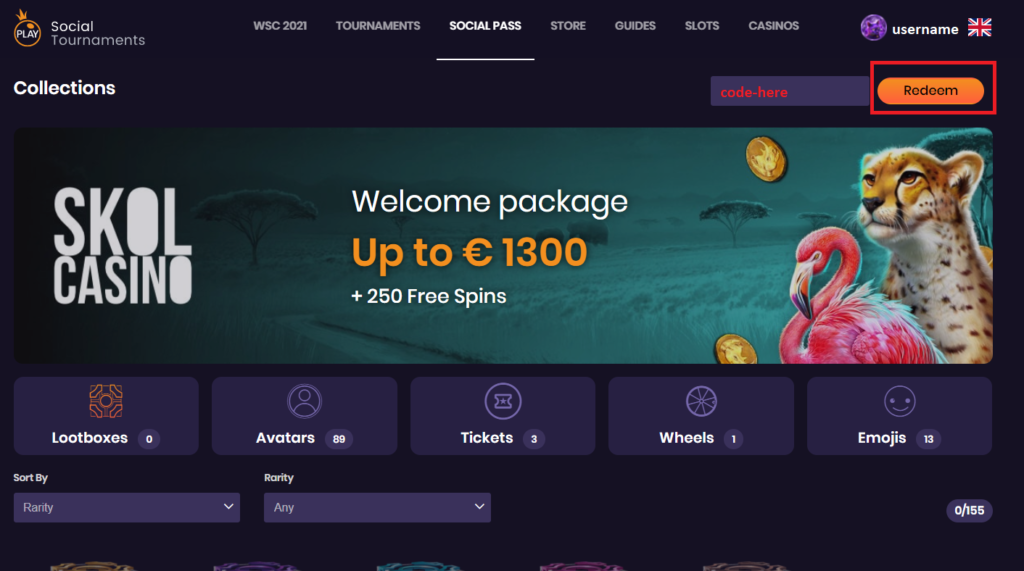1024x571 pixels.
Task: Go to the Tournaments menu item
Action: click(378, 26)
